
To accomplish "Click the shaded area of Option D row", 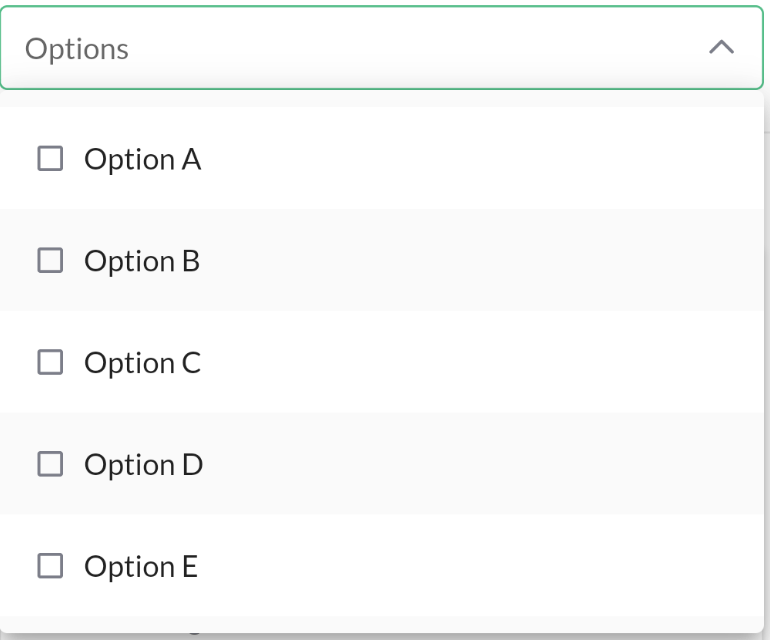I will [x=481, y=464].
